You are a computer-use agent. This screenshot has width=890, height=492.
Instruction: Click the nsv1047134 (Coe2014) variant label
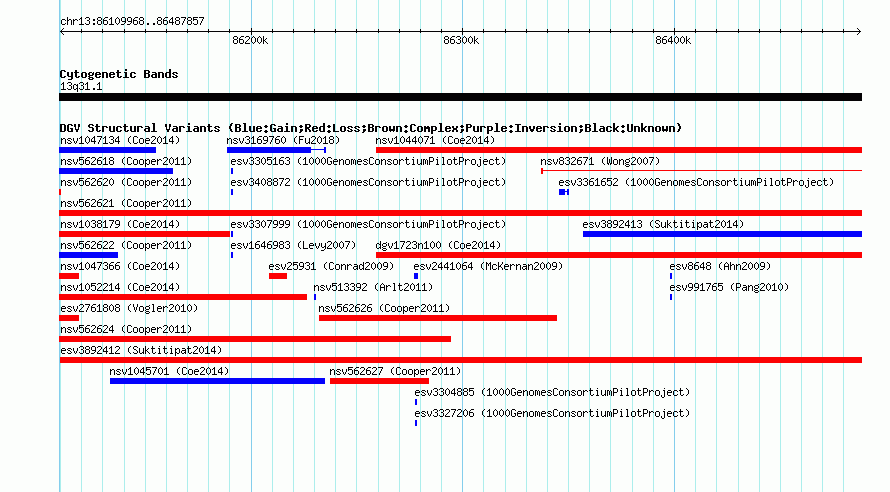(120, 140)
